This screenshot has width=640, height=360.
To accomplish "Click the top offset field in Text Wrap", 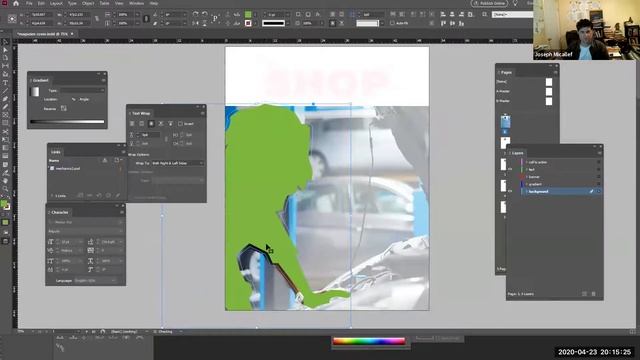I will coord(149,135).
